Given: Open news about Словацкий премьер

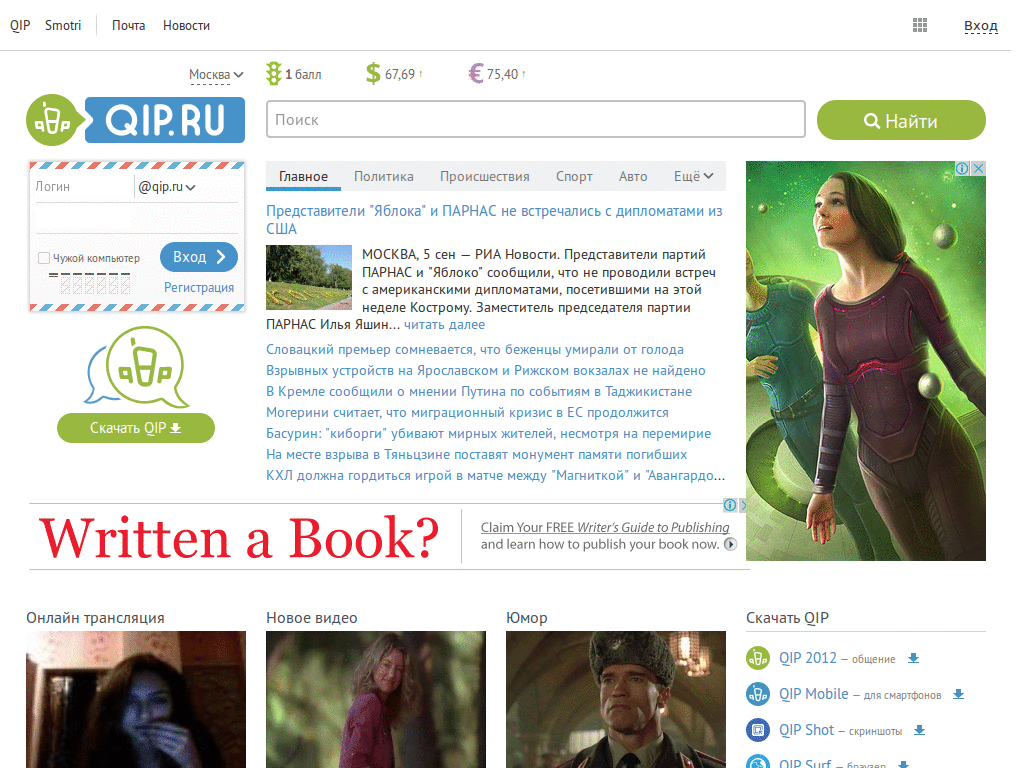Looking at the screenshot, I should click(475, 349).
